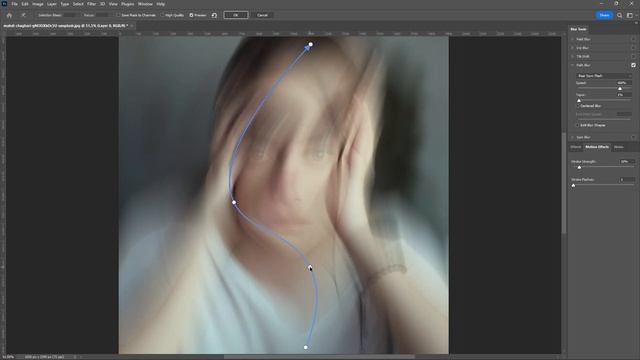Toggle Save Mask to Channels checkbox
The width and height of the screenshot is (640, 360).
tap(118, 15)
